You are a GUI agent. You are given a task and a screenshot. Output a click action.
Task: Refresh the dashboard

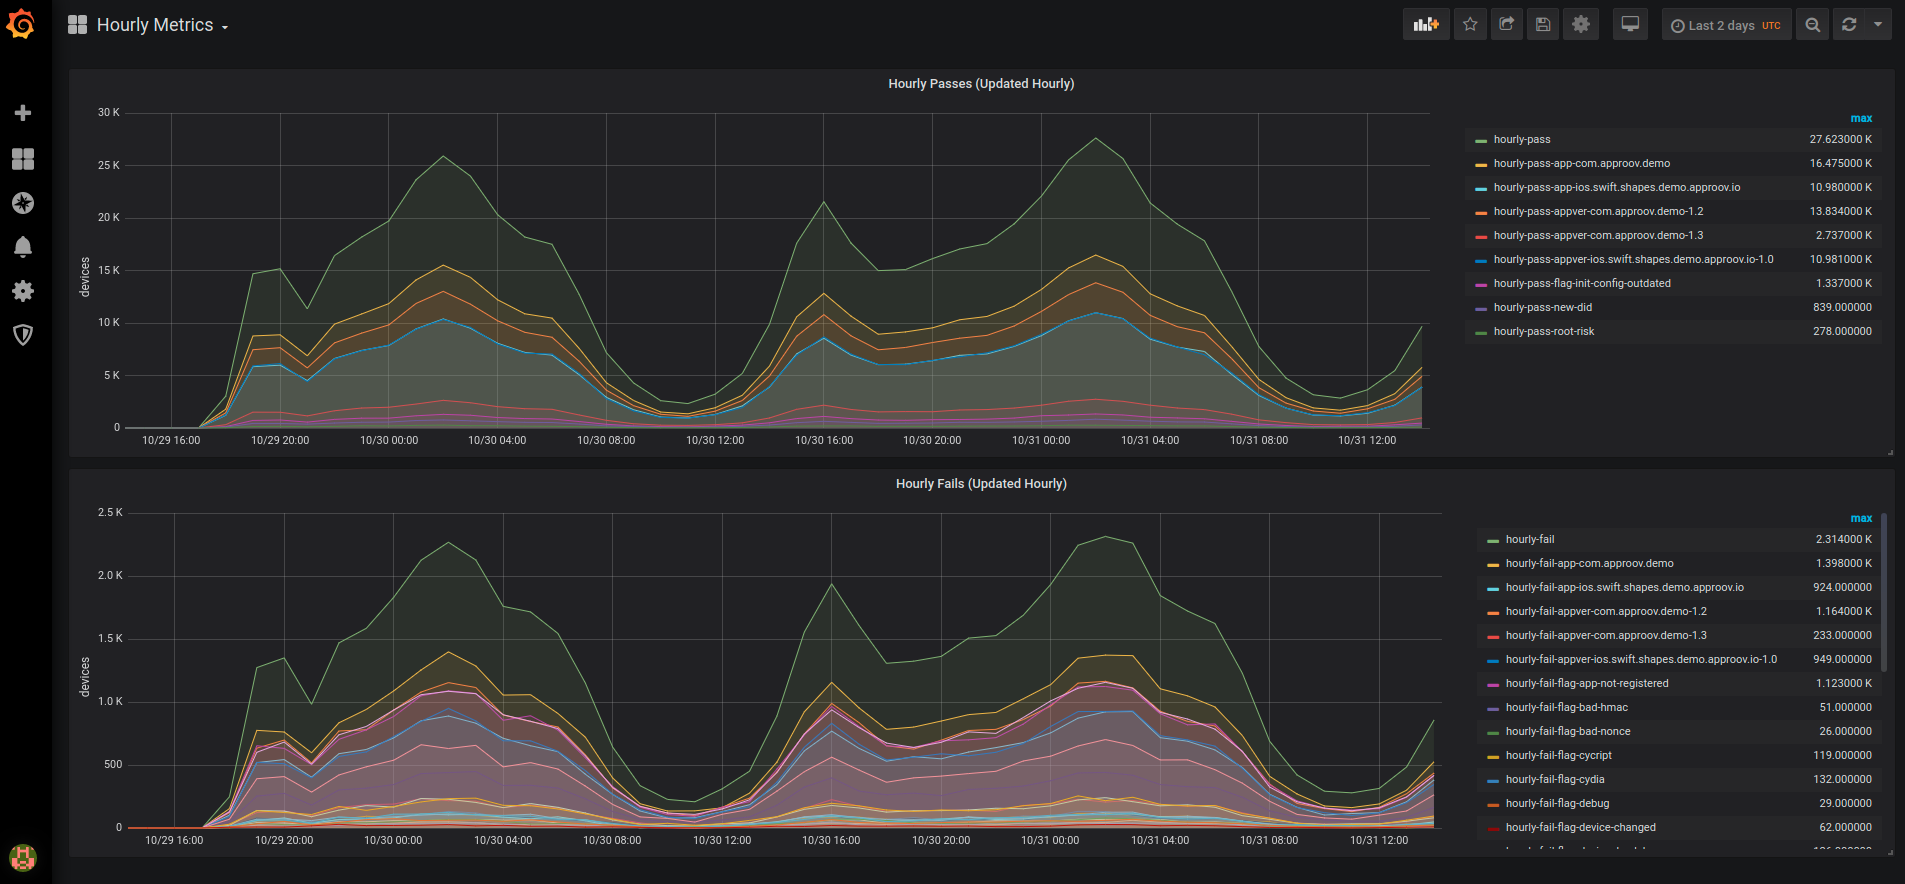(x=1849, y=25)
